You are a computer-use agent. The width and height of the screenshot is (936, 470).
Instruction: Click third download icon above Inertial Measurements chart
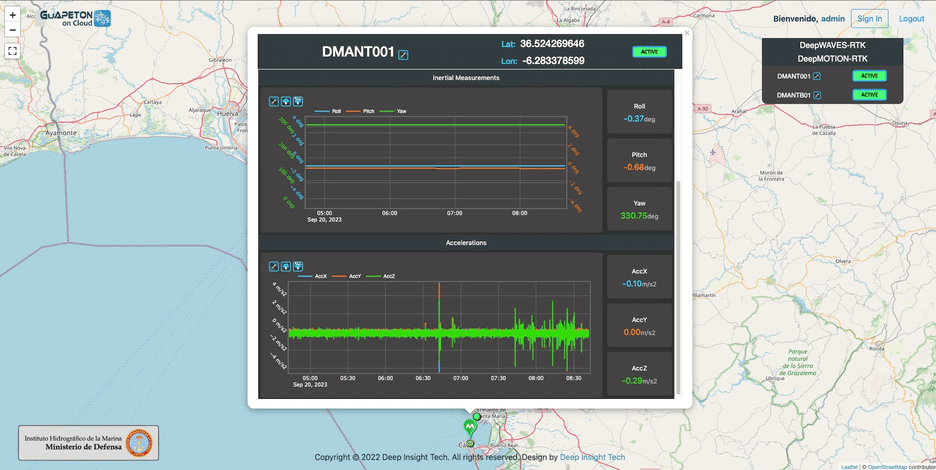click(298, 100)
